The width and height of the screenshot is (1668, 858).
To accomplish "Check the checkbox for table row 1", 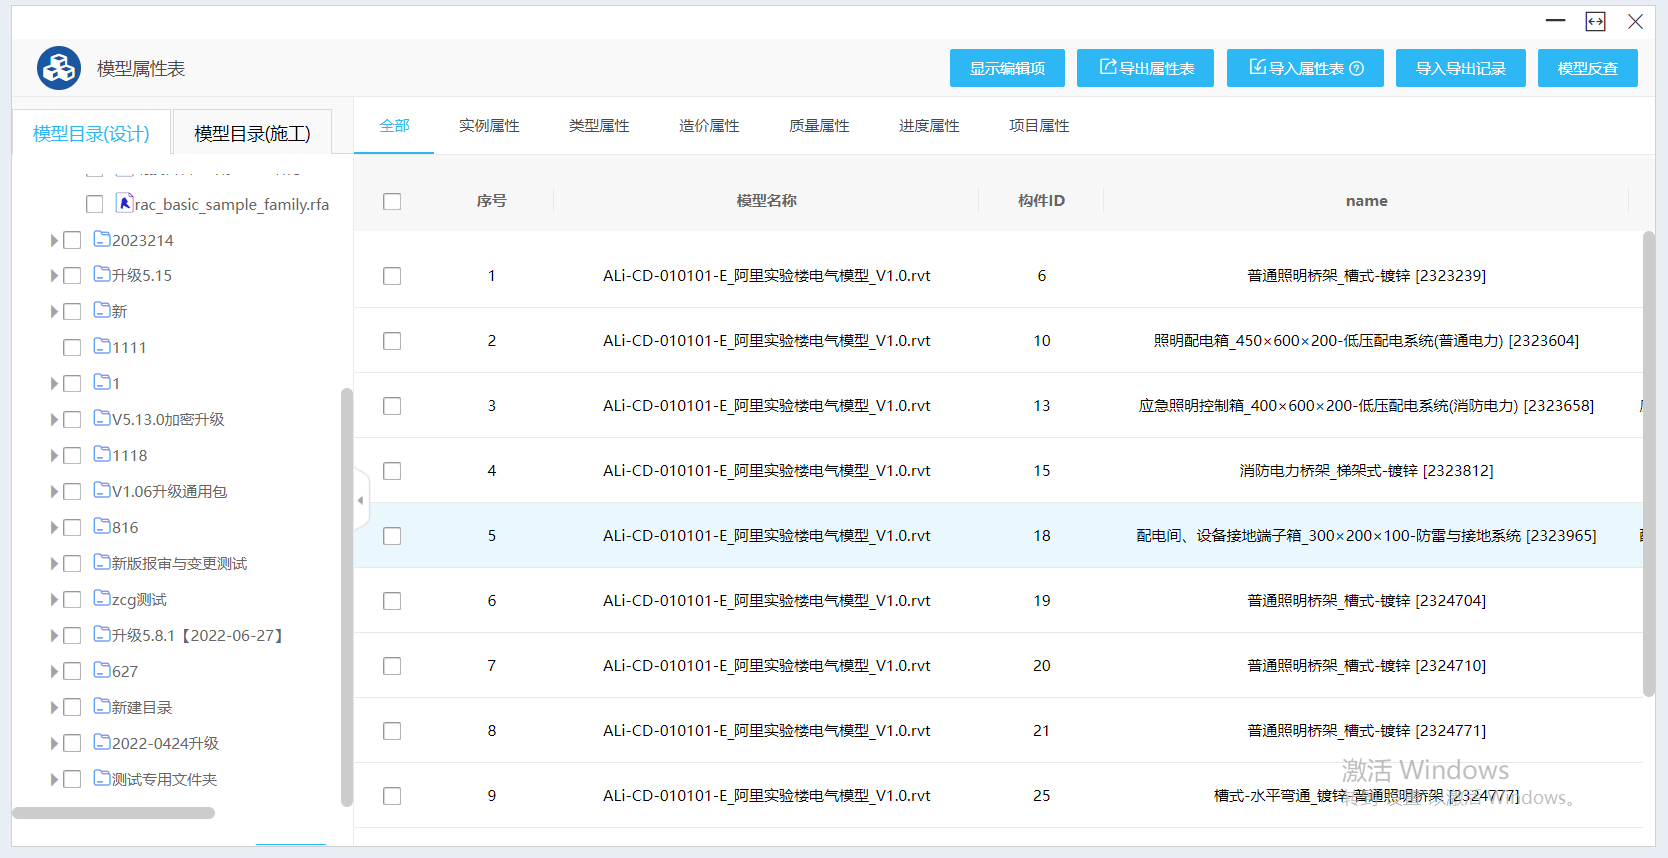I will coord(392,276).
